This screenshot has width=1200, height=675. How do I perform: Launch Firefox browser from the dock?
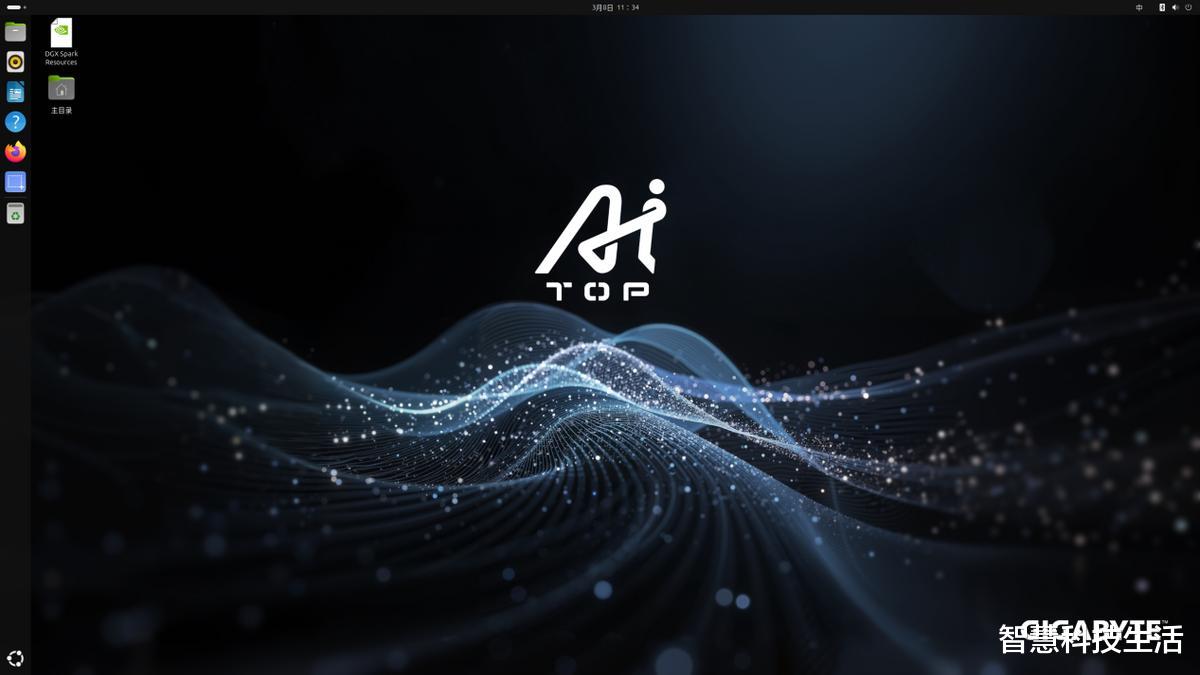click(15, 152)
